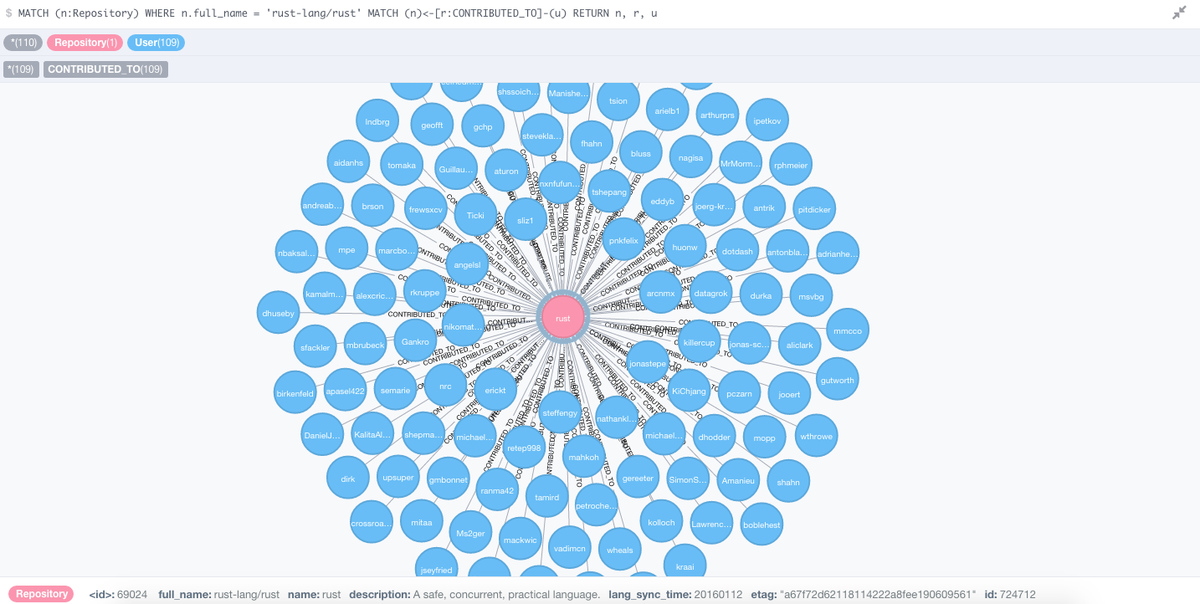Select the pczarn user node

[739, 393]
